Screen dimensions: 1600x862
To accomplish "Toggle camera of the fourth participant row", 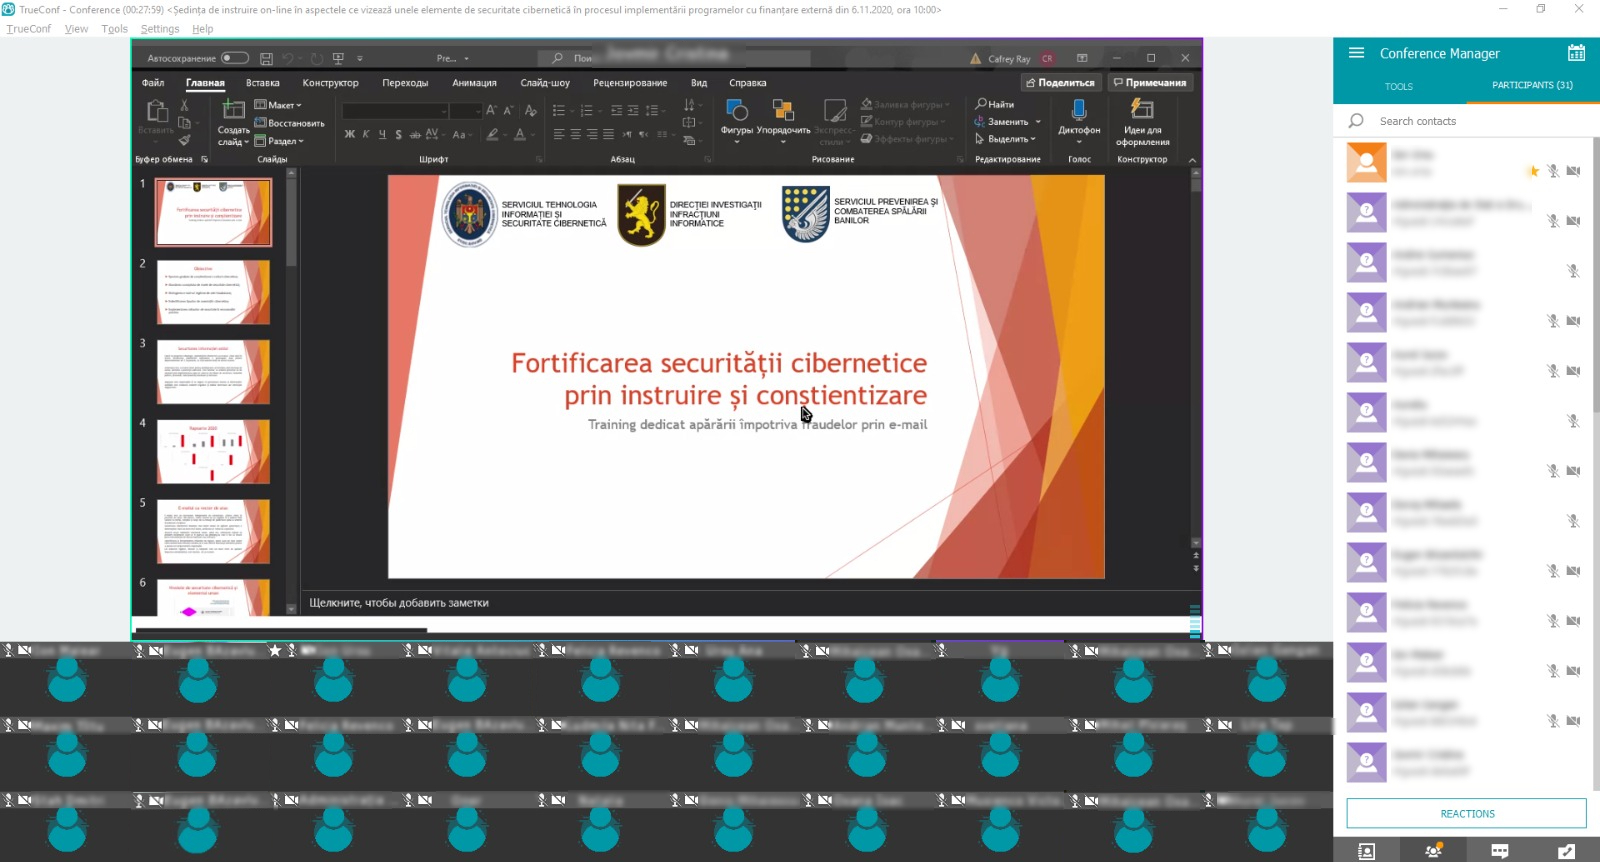I will (1573, 321).
